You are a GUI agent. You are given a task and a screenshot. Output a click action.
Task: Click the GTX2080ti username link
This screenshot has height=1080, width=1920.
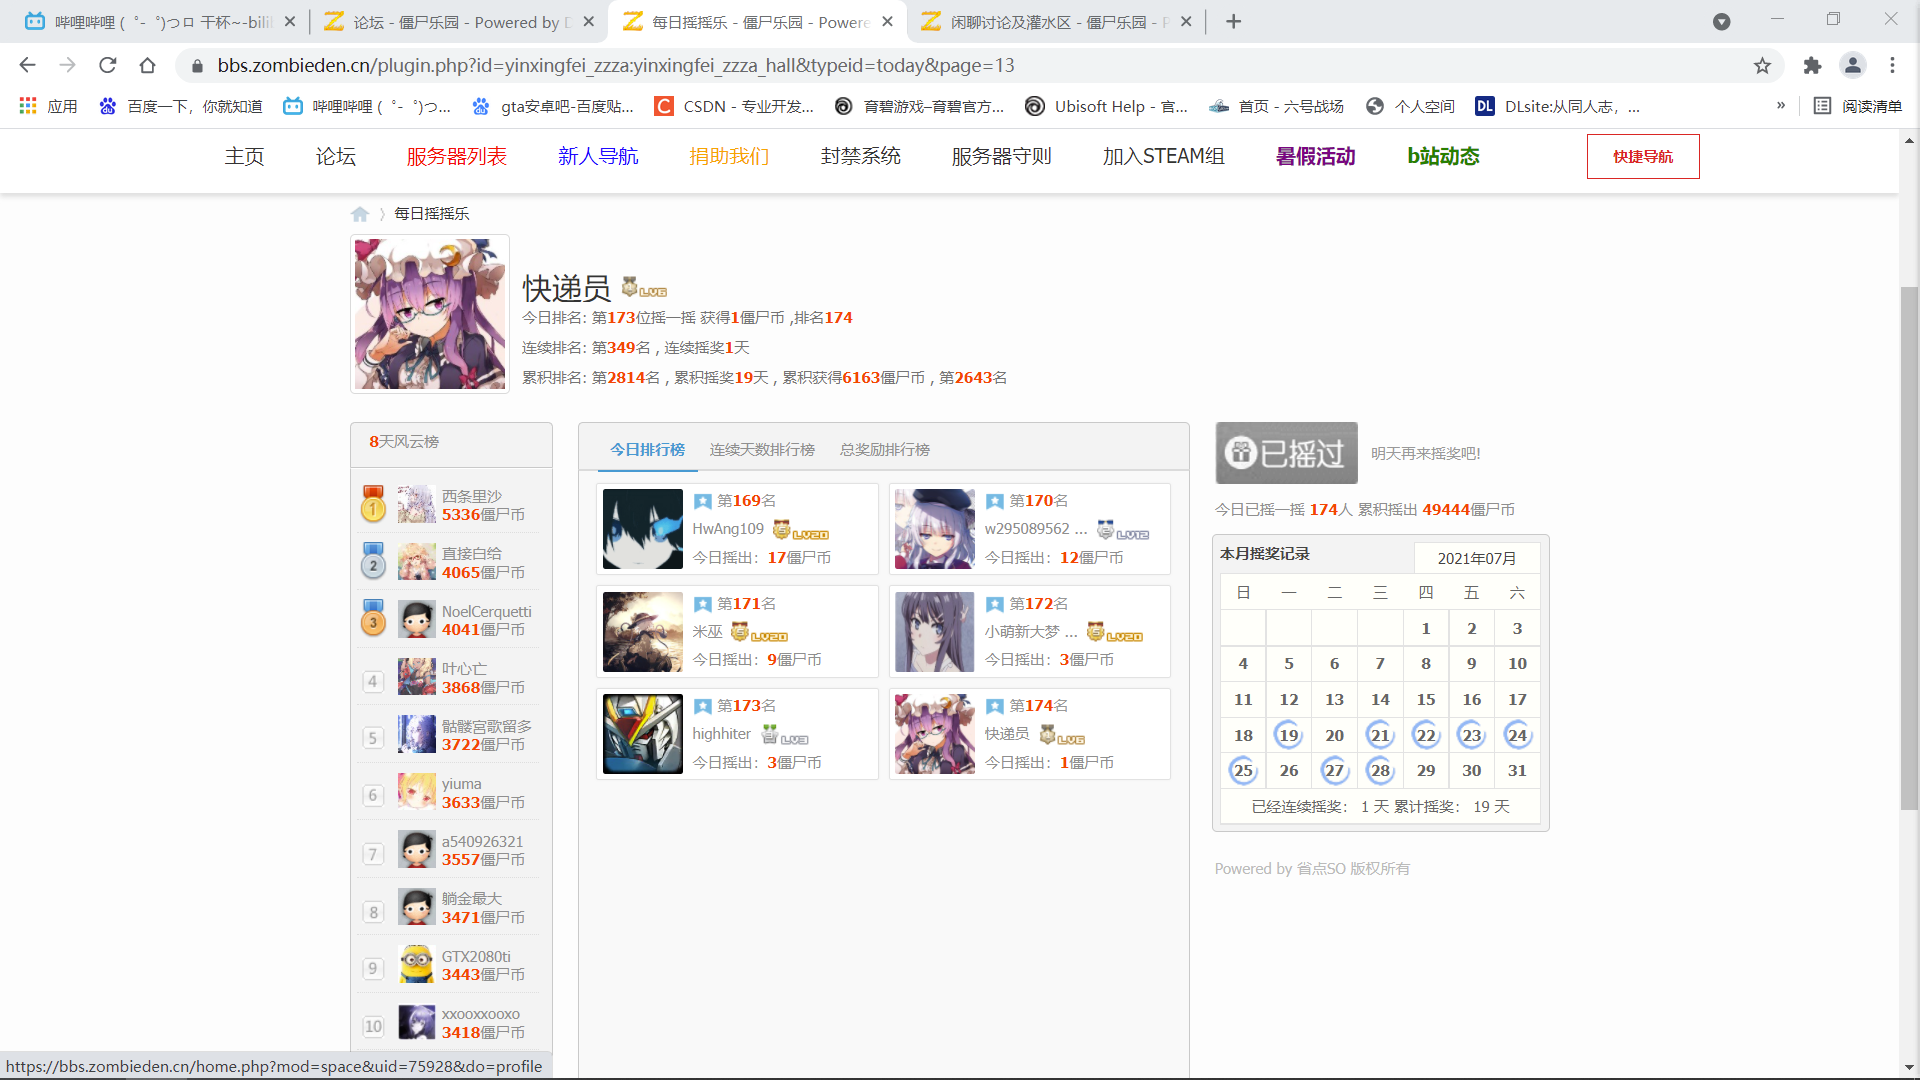point(476,957)
